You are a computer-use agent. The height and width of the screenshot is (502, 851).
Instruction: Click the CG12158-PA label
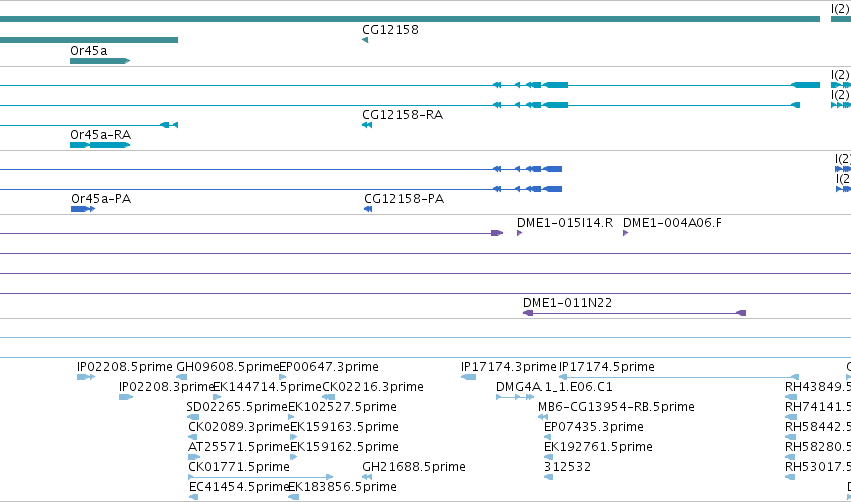click(404, 199)
